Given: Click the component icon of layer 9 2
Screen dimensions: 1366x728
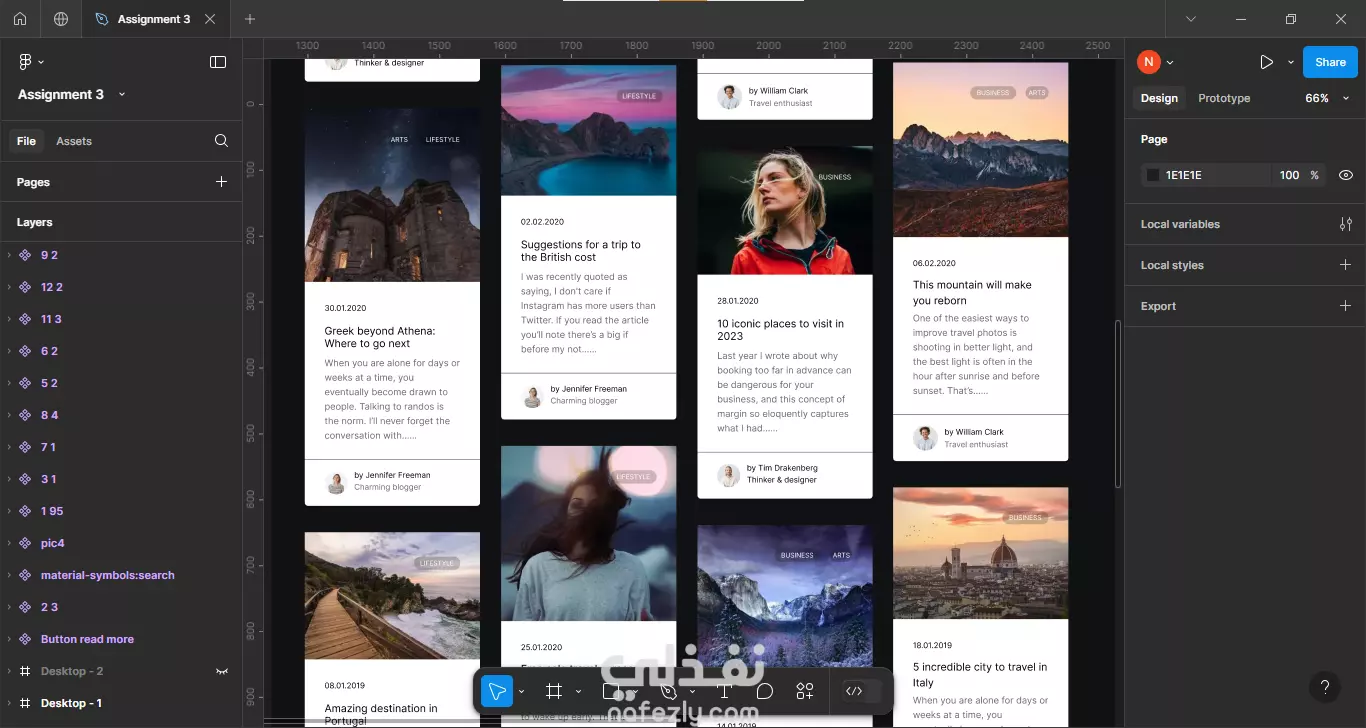Looking at the screenshot, I should coord(26,255).
